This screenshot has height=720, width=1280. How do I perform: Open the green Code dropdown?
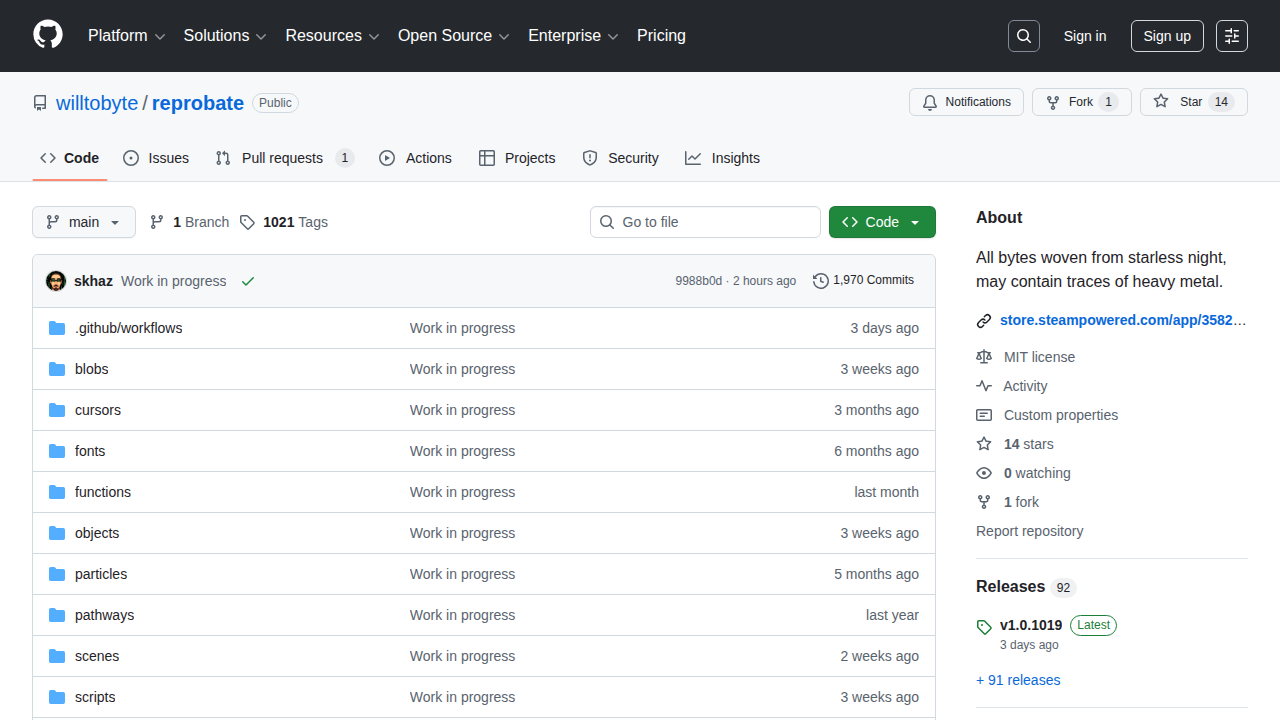tap(881, 222)
